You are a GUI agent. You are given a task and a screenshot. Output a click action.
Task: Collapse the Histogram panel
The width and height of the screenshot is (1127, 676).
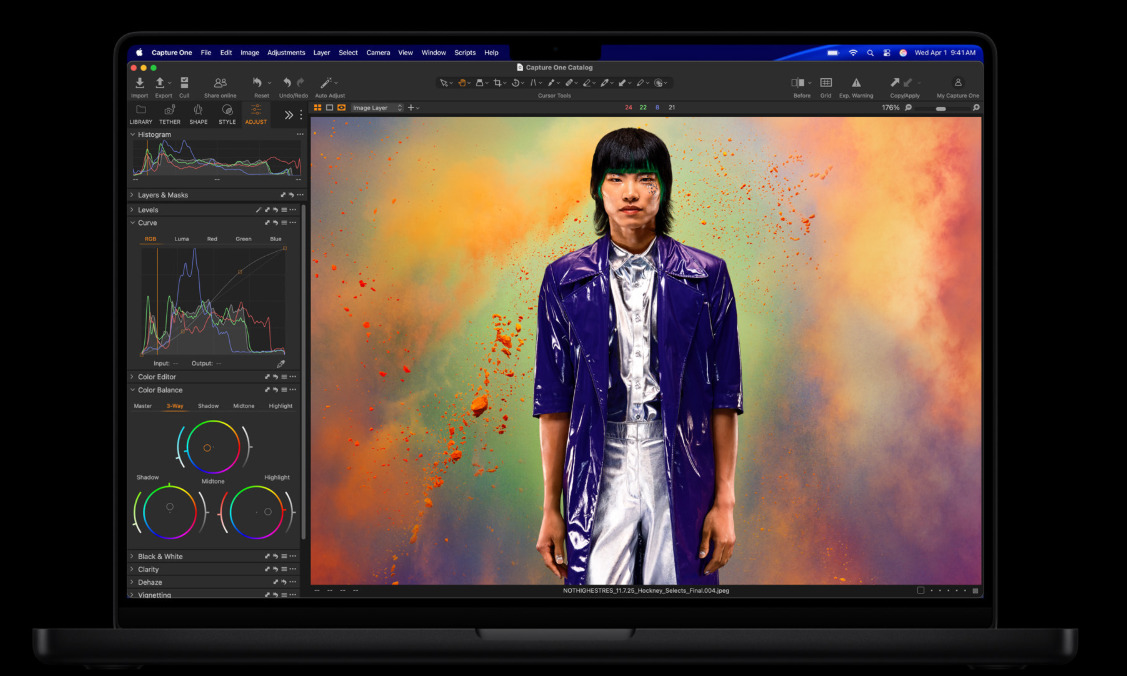[x=132, y=134]
